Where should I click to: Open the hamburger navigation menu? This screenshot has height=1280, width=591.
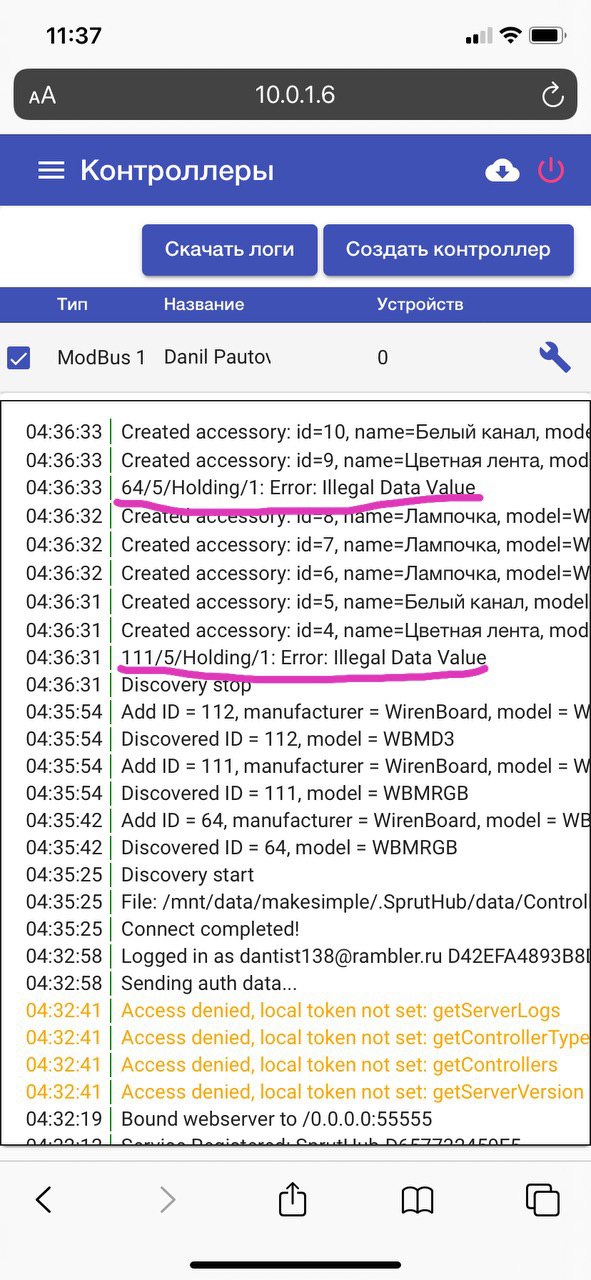[51, 171]
